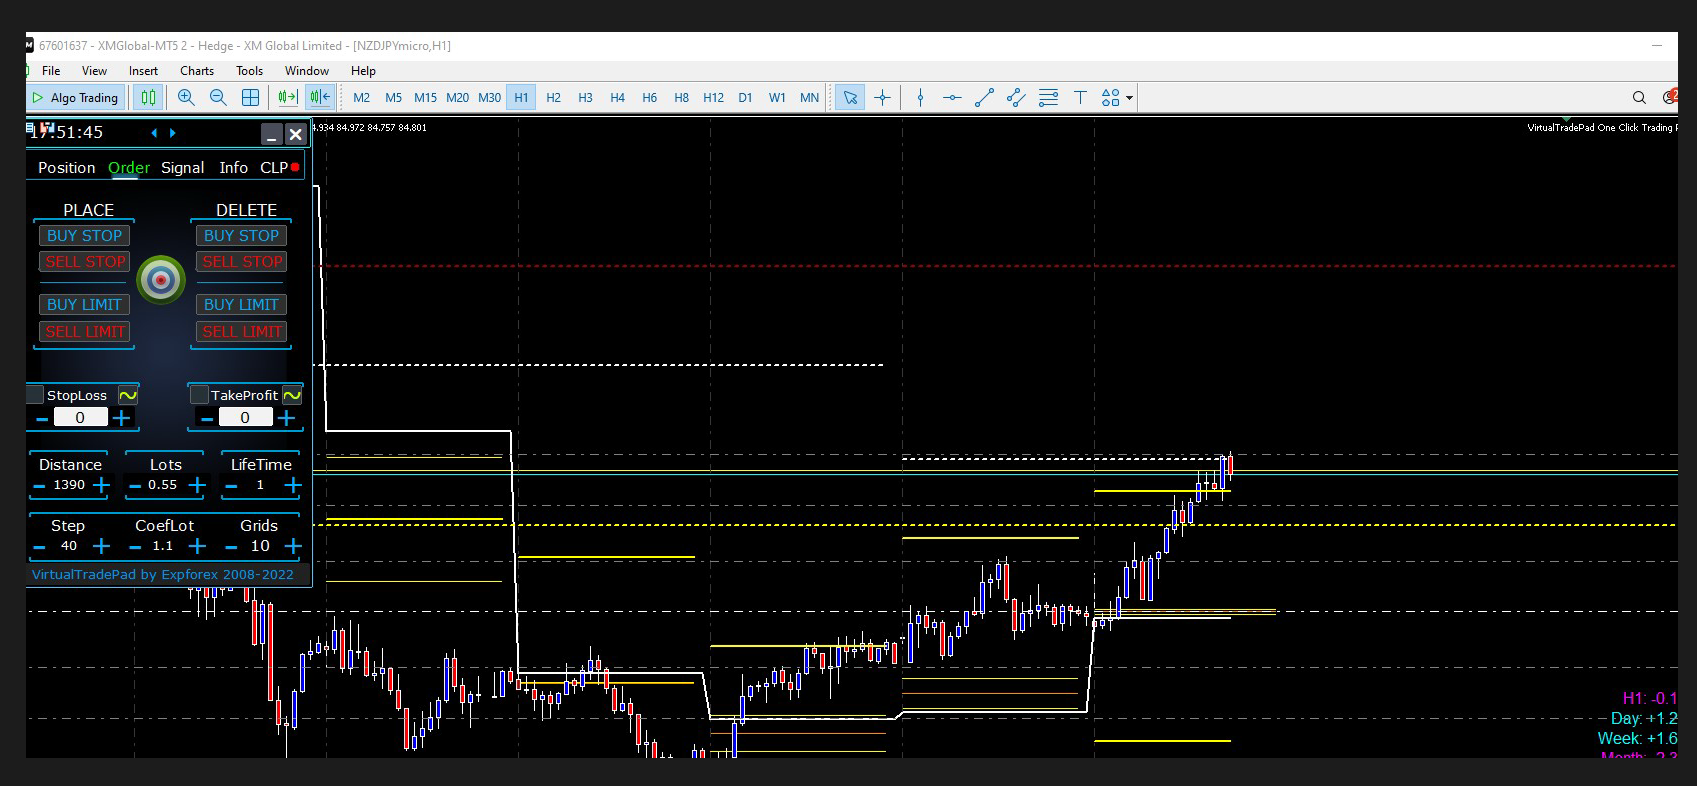Switch to the Position tab
Viewport: 1697px width, 786px height.
pos(67,168)
